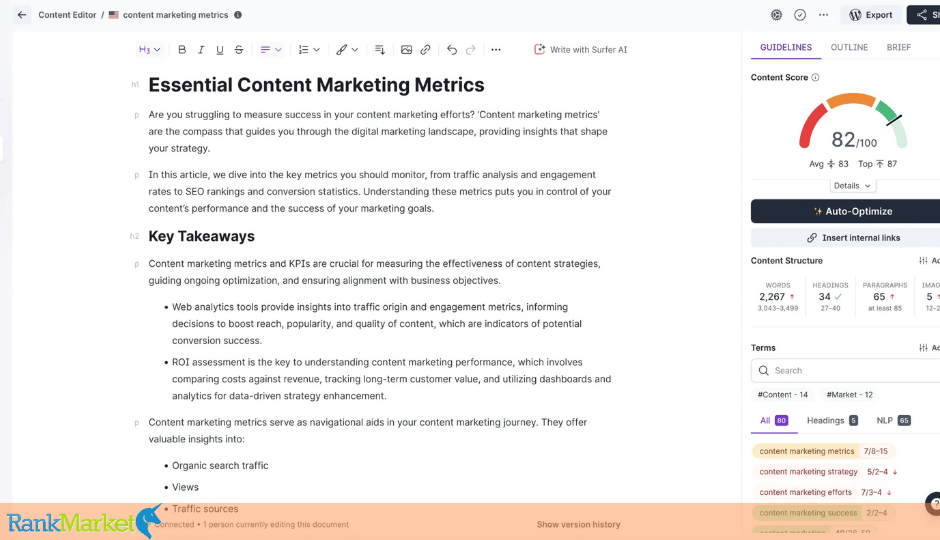Viewport: 940px width, 540px height.
Task: Open the list type dropdown
Action: pos(309,50)
